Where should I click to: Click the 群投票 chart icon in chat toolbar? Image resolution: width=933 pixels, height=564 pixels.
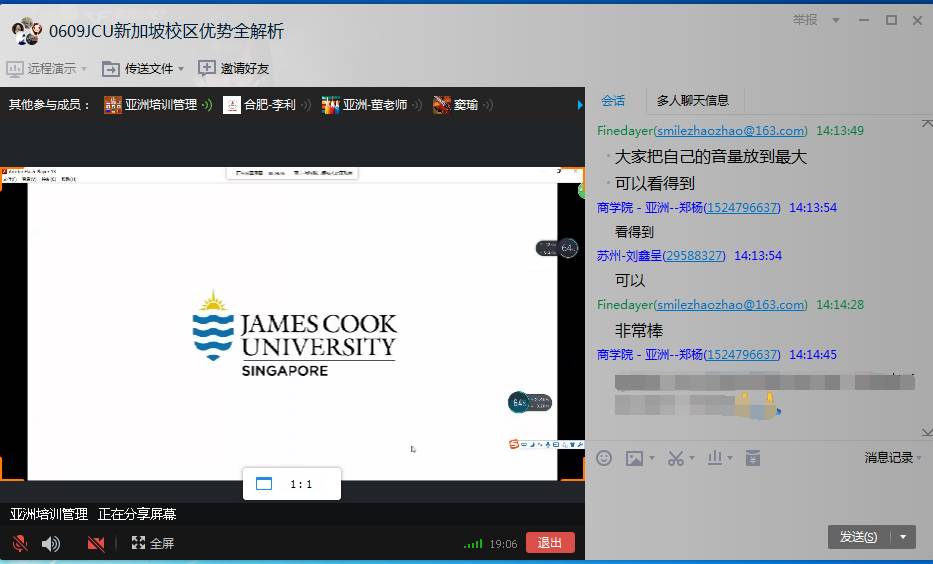pos(715,458)
